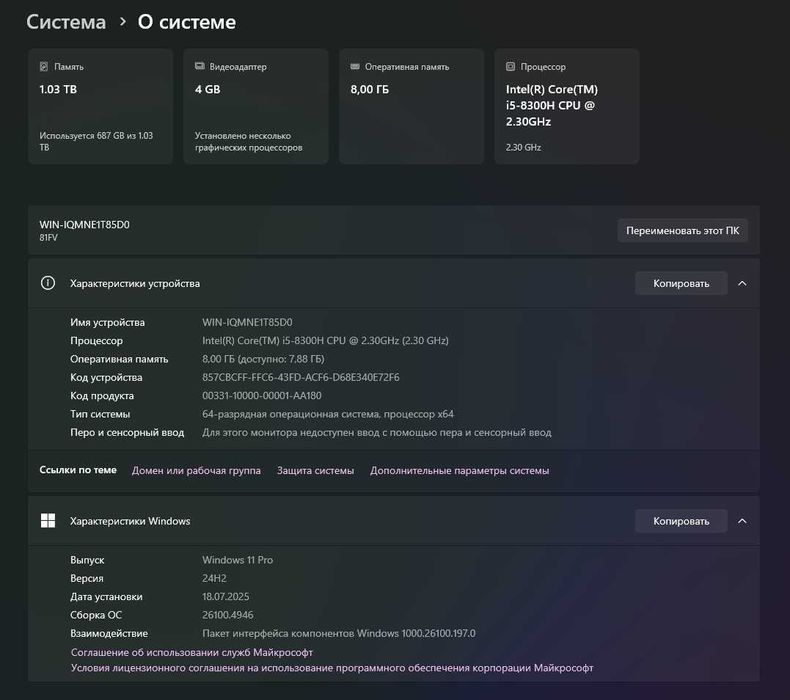Copy the Характеристики Windows specs

click(x=681, y=521)
